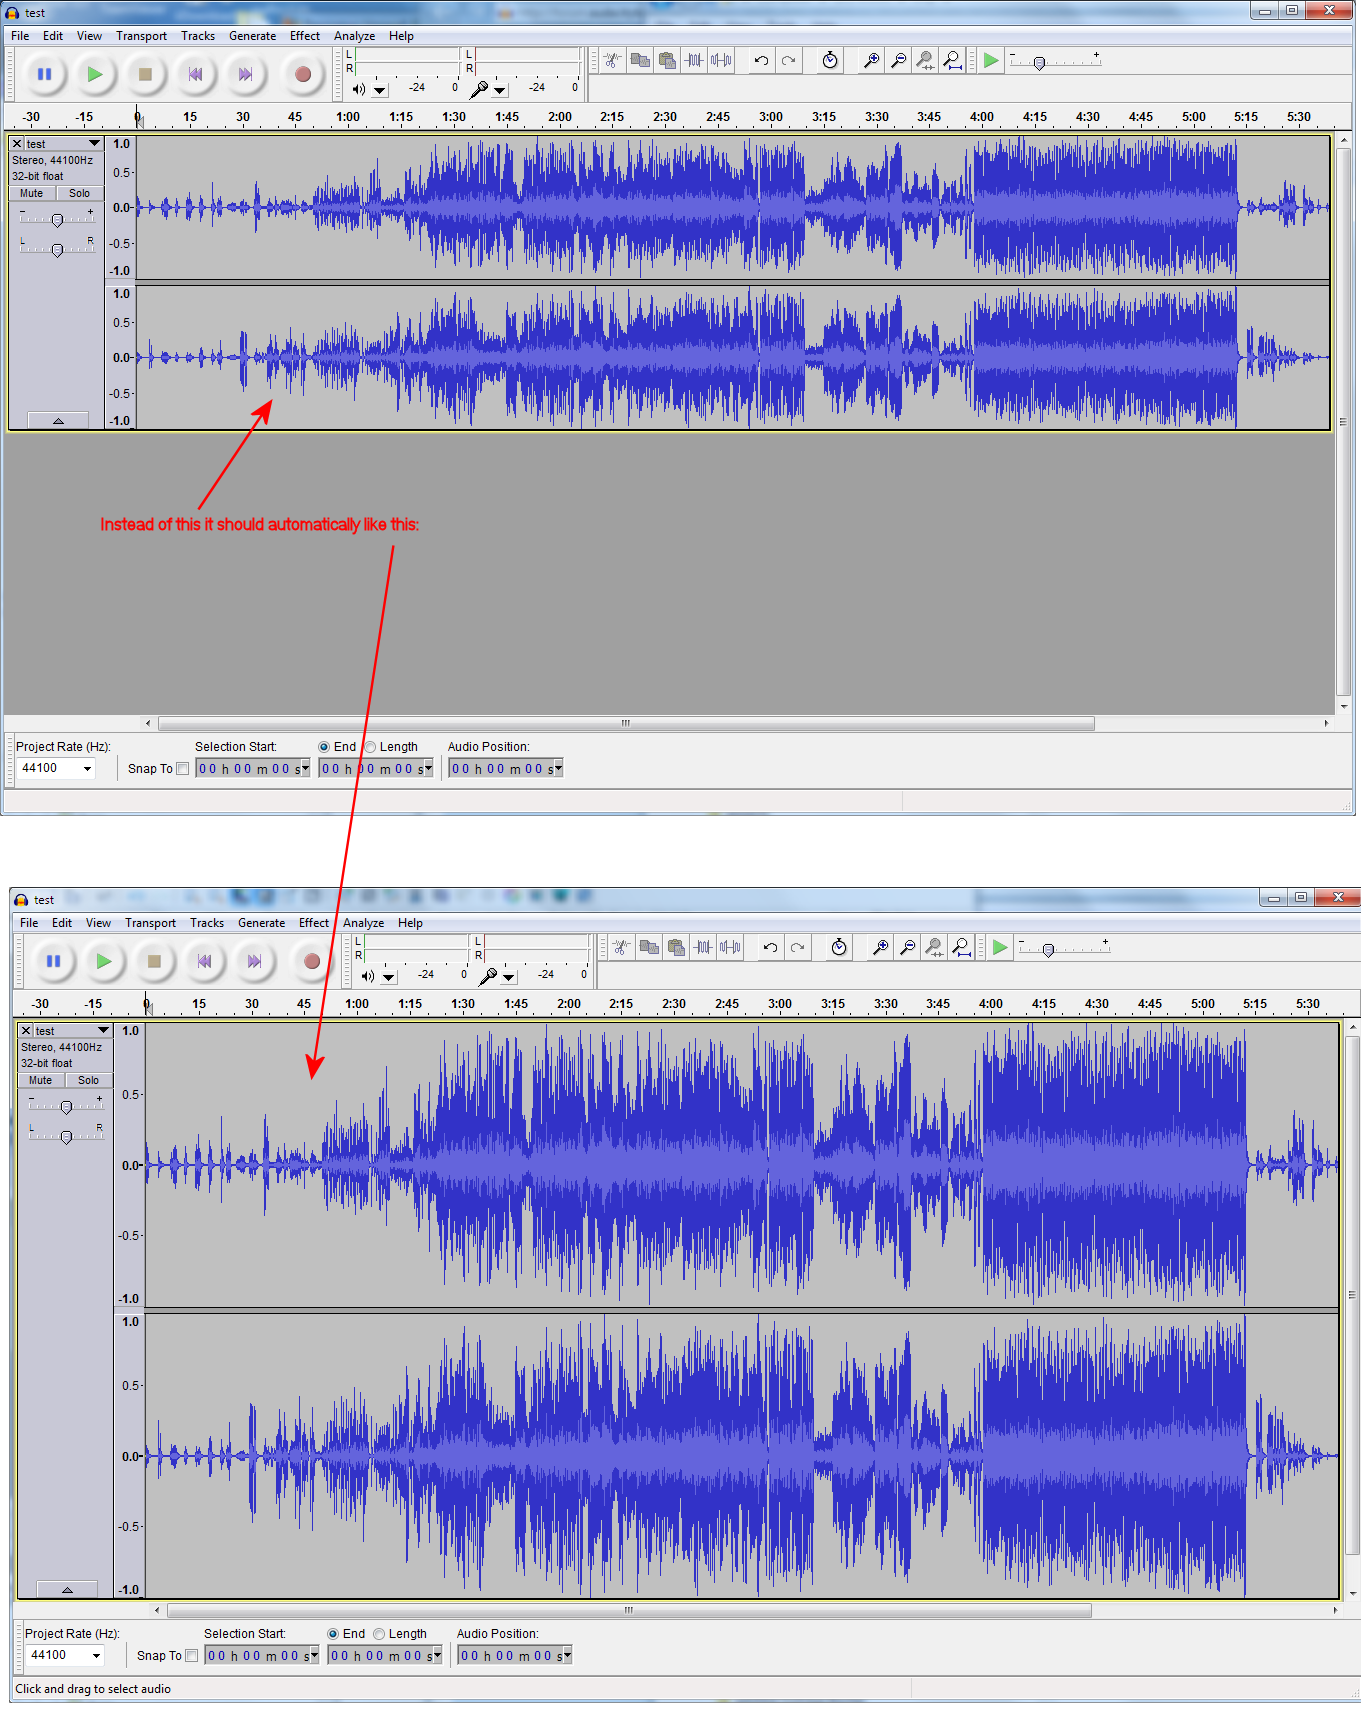Select End radio button in bottom window
This screenshot has height=1712, width=1361.
[x=333, y=1634]
